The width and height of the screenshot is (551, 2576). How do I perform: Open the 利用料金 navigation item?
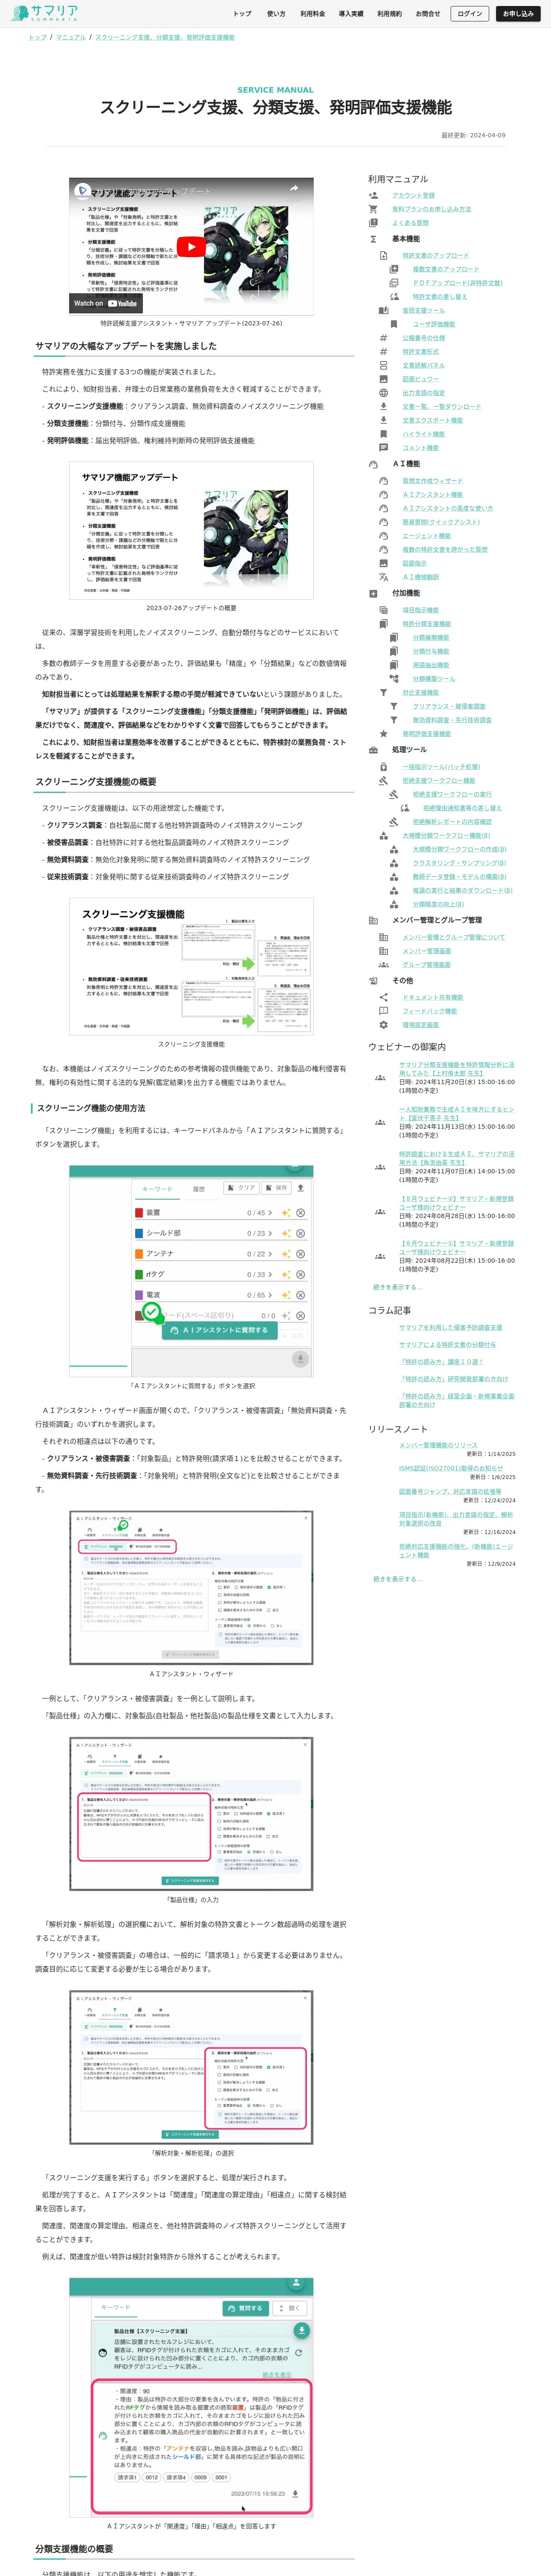pyautogui.click(x=313, y=14)
